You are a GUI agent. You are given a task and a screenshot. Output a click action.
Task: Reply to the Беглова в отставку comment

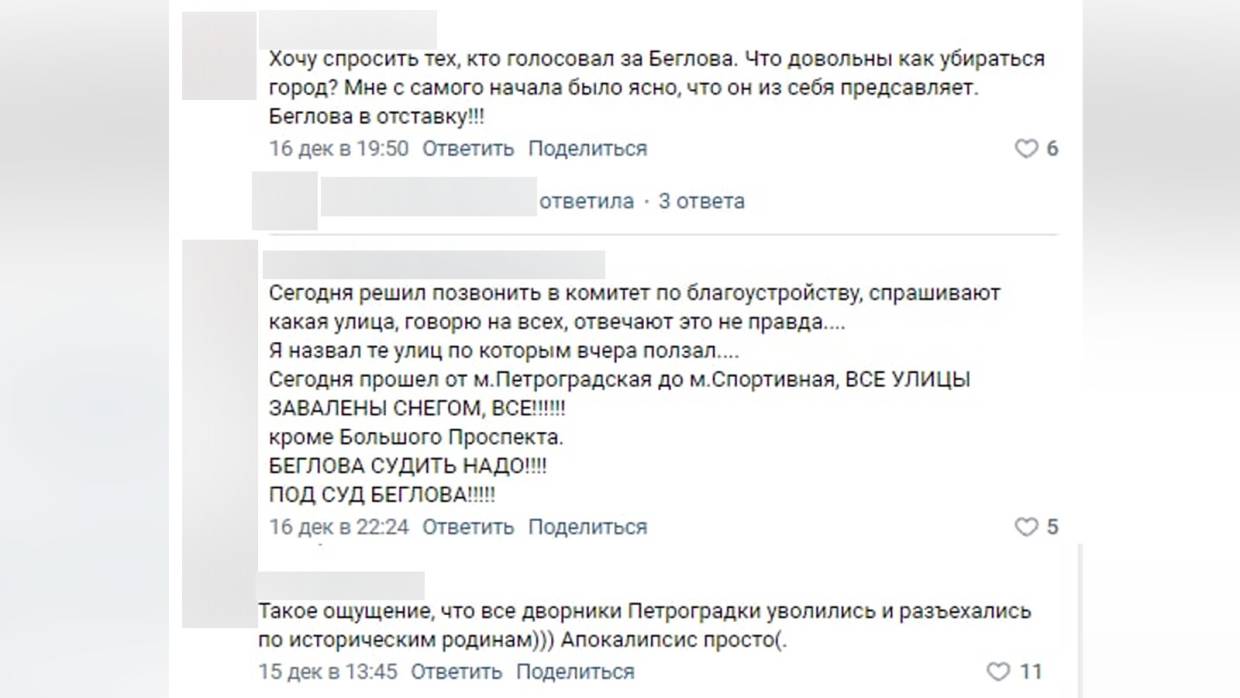pyautogui.click(x=467, y=148)
